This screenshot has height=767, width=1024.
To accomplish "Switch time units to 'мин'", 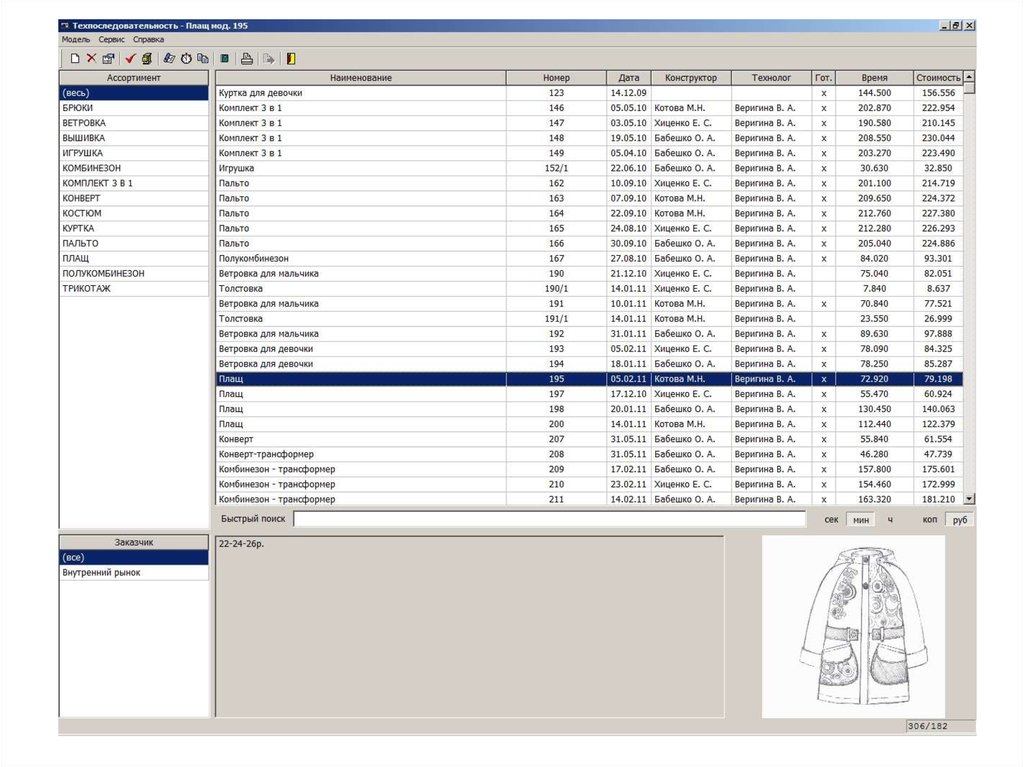I will (x=860, y=520).
